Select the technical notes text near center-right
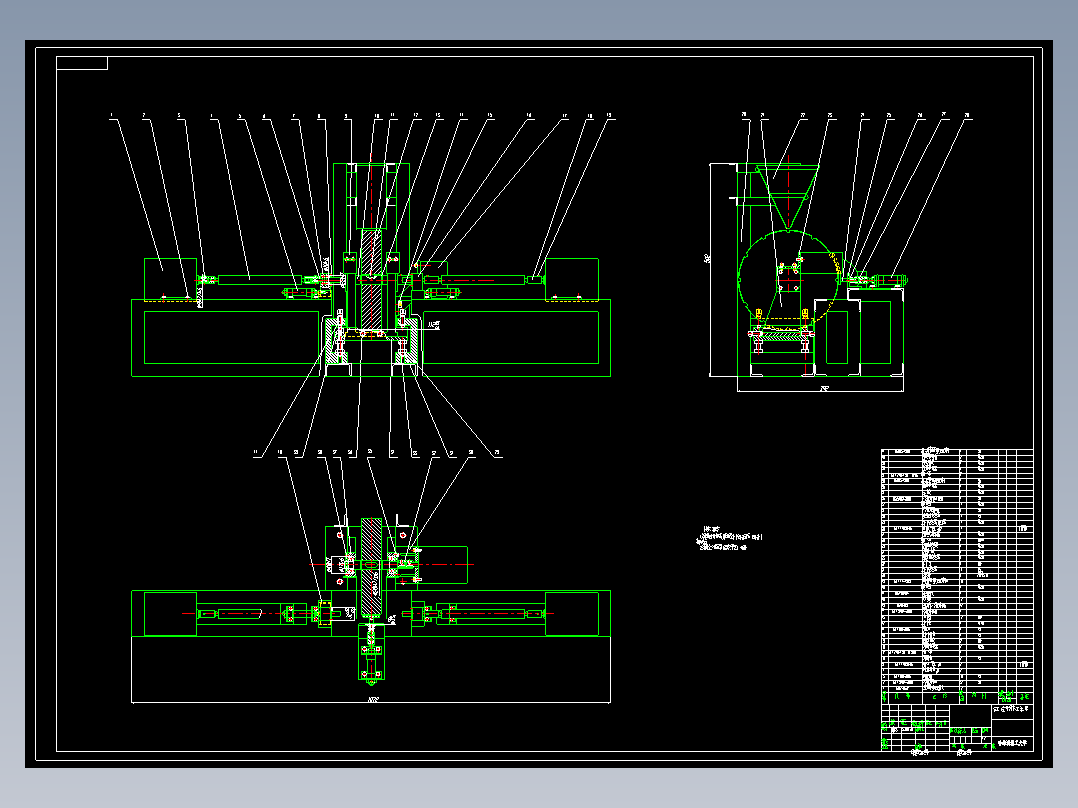This screenshot has width=1078, height=808. pyautogui.click(x=730, y=538)
